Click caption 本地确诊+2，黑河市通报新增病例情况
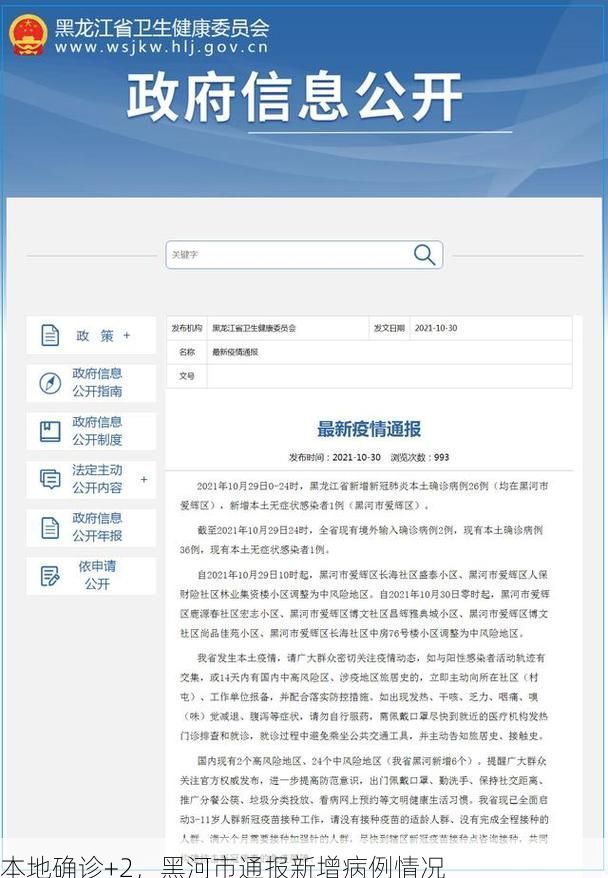The height and width of the screenshot is (878, 608). click(x=223, y=866)
